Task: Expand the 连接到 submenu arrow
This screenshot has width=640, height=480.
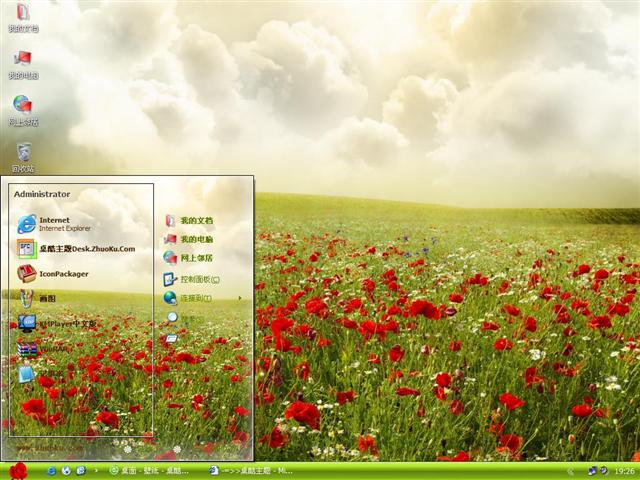Action: 240,298
